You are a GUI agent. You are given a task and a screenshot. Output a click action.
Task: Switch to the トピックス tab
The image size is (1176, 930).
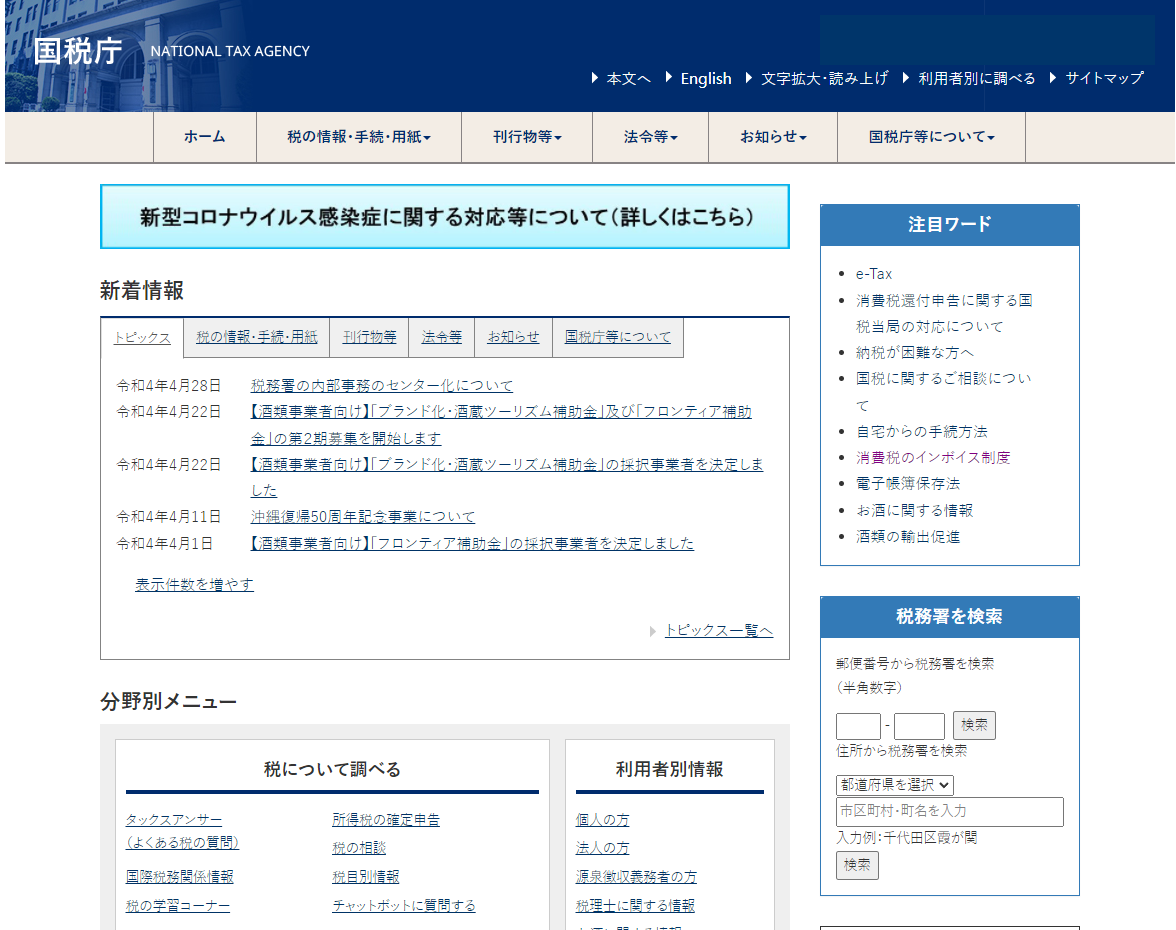[141, 337]
